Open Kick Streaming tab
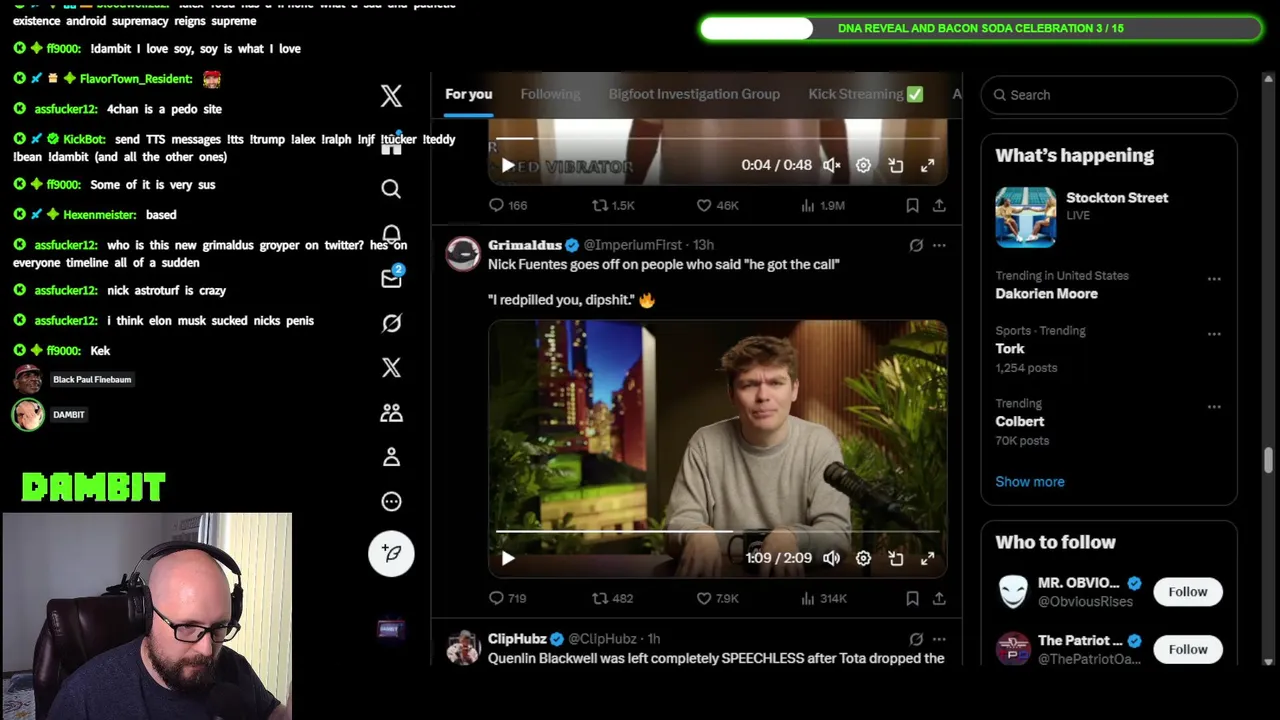 (865, 94)
